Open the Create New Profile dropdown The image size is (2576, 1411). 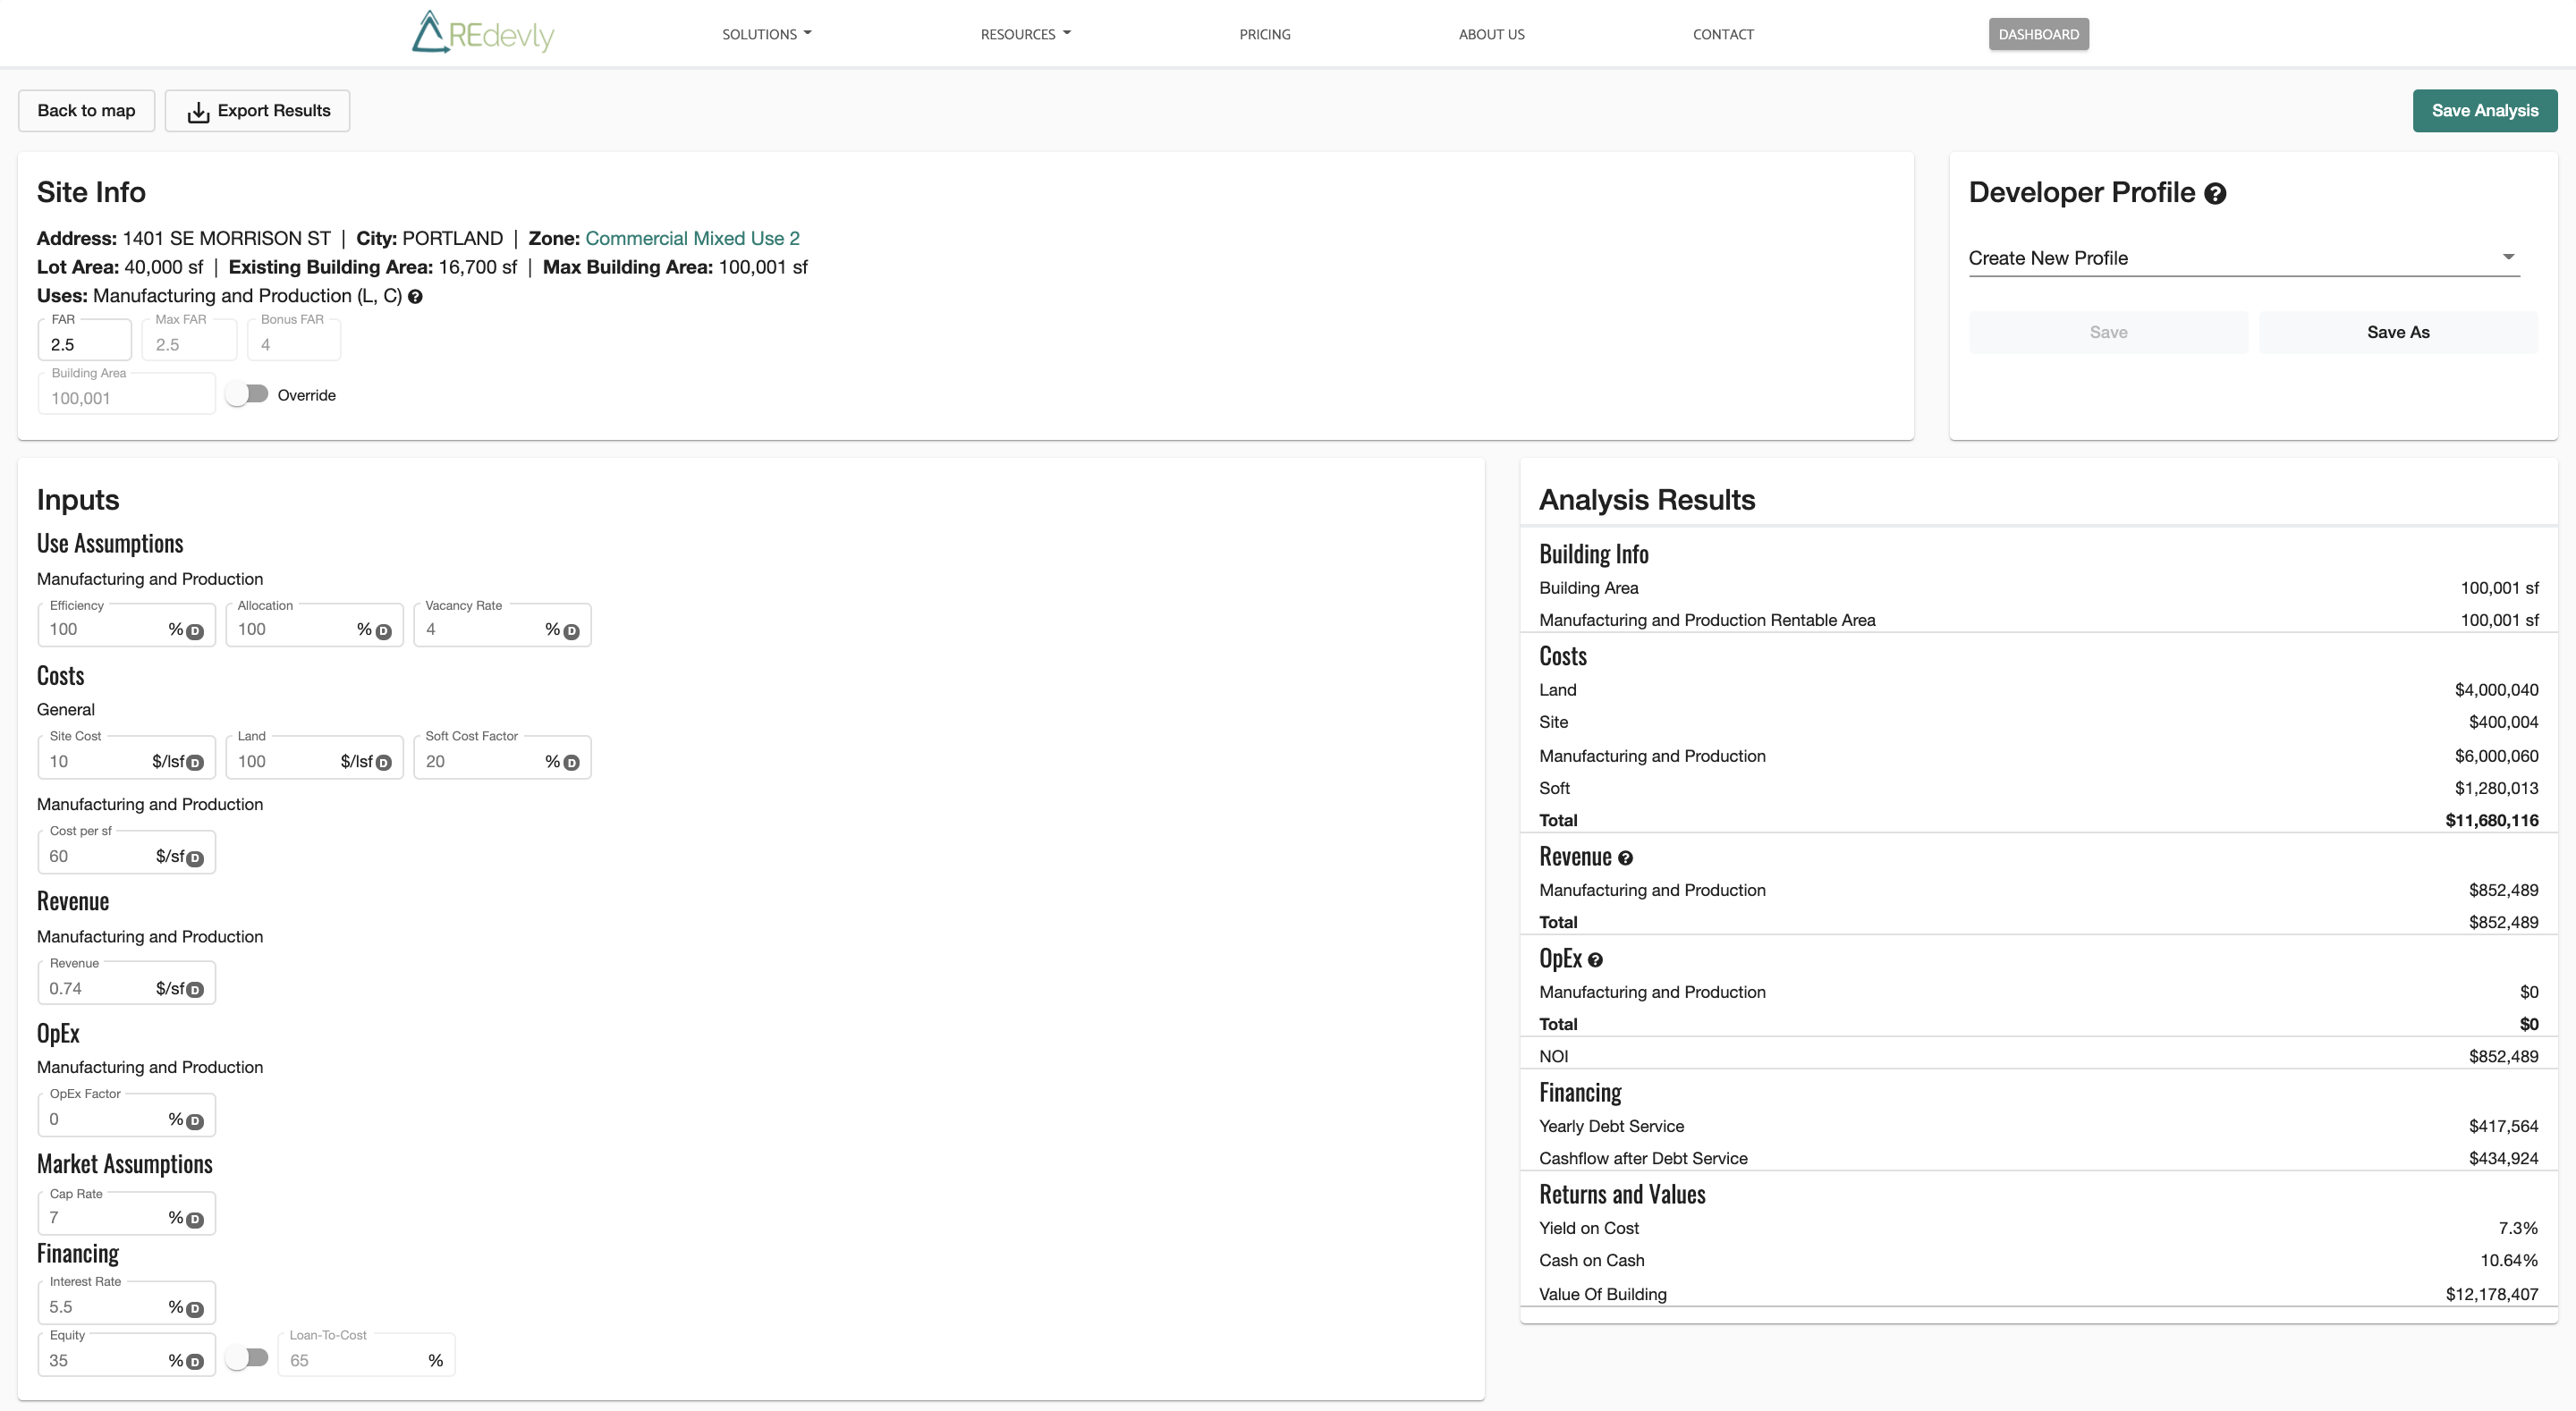[2243, 258]
